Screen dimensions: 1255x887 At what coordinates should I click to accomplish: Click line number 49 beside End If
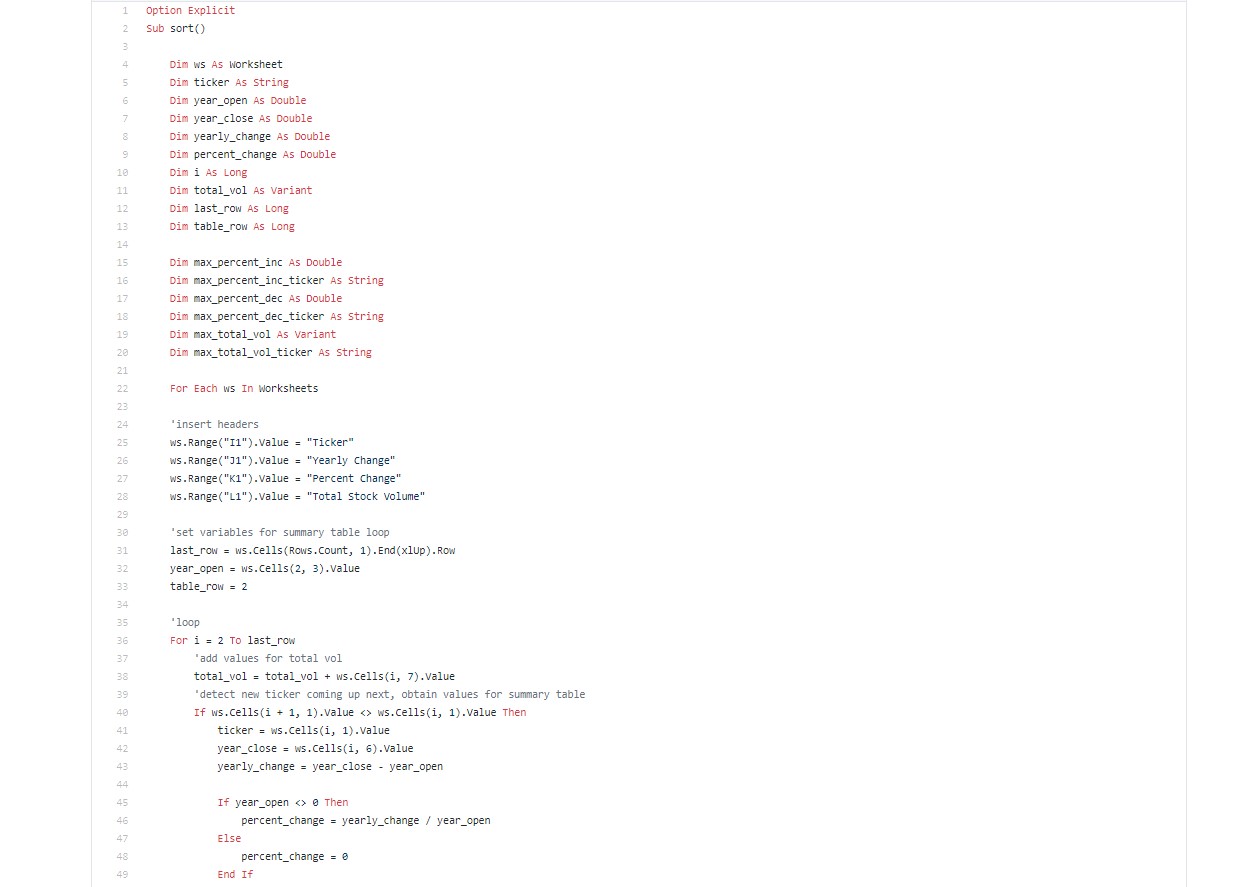(122, 874)
